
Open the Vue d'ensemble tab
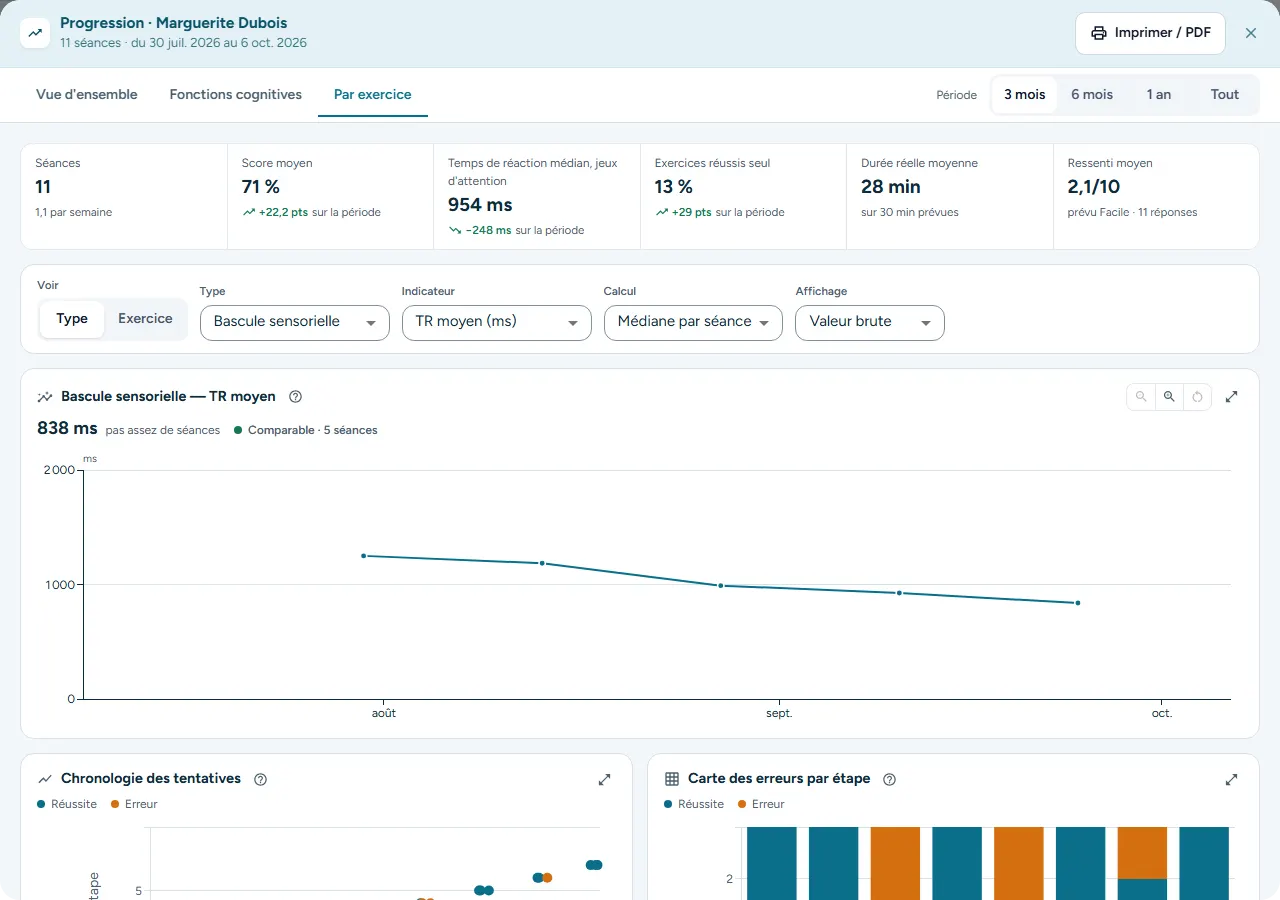(x=87, y=95)
